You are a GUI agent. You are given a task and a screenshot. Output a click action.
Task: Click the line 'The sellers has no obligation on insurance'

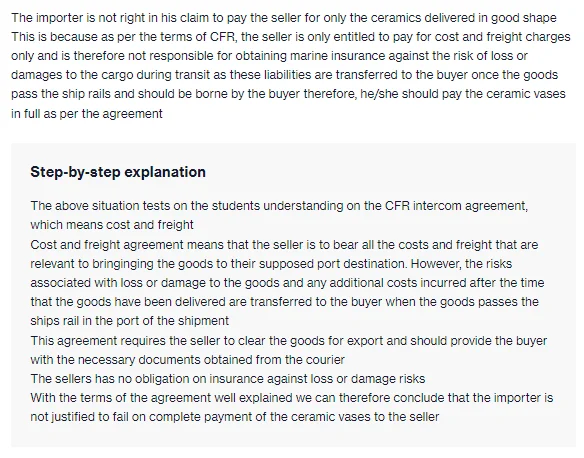[x=228, y=379]
